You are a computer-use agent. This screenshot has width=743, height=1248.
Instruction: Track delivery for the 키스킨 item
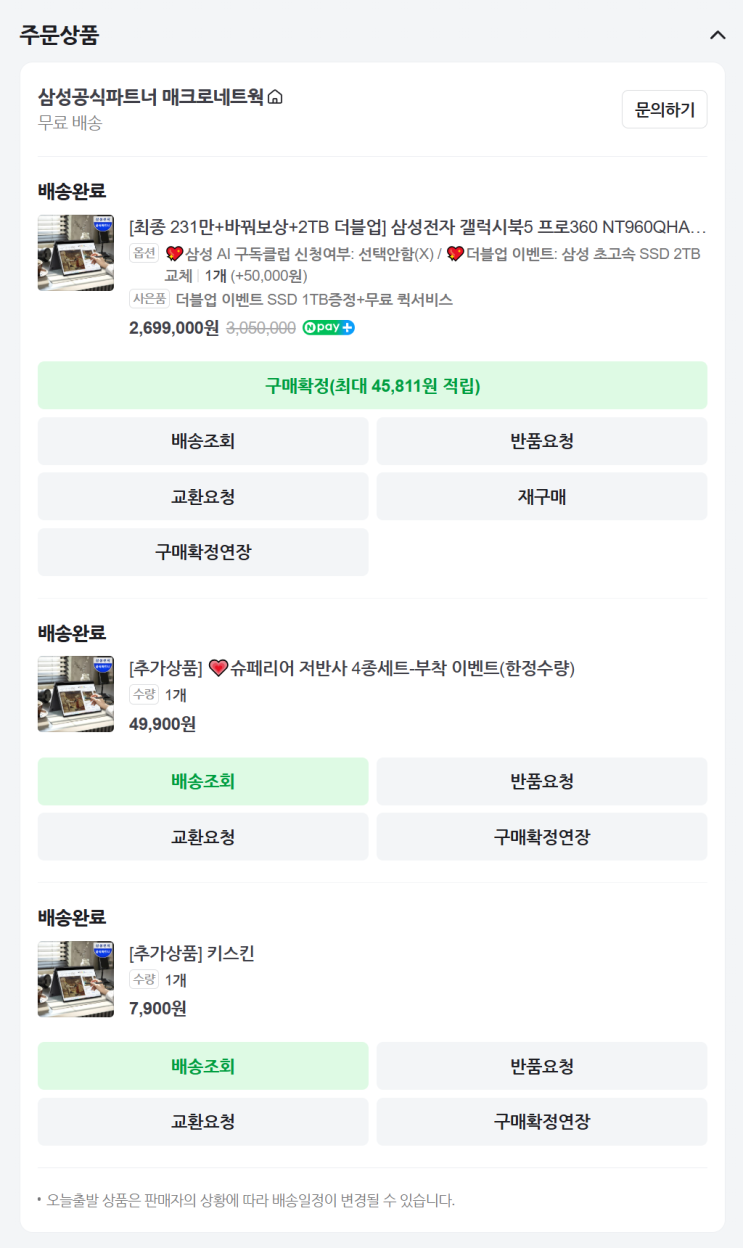(203, 1066)
